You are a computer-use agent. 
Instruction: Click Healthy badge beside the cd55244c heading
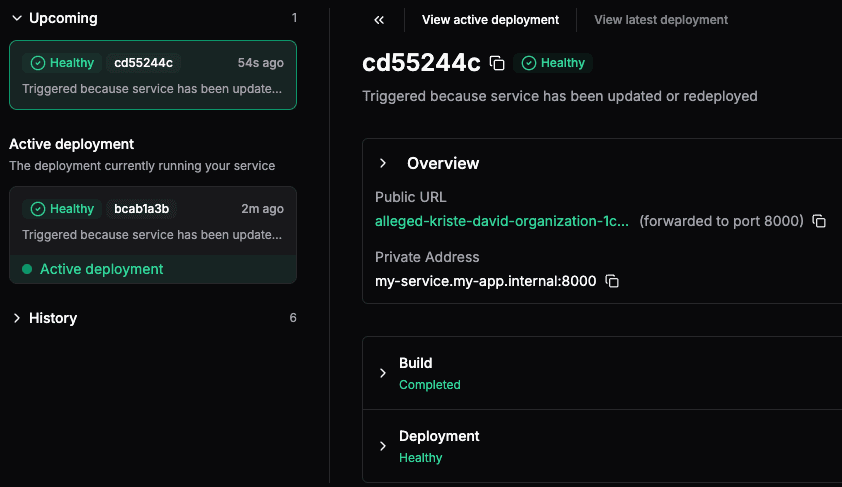(553, 63)
